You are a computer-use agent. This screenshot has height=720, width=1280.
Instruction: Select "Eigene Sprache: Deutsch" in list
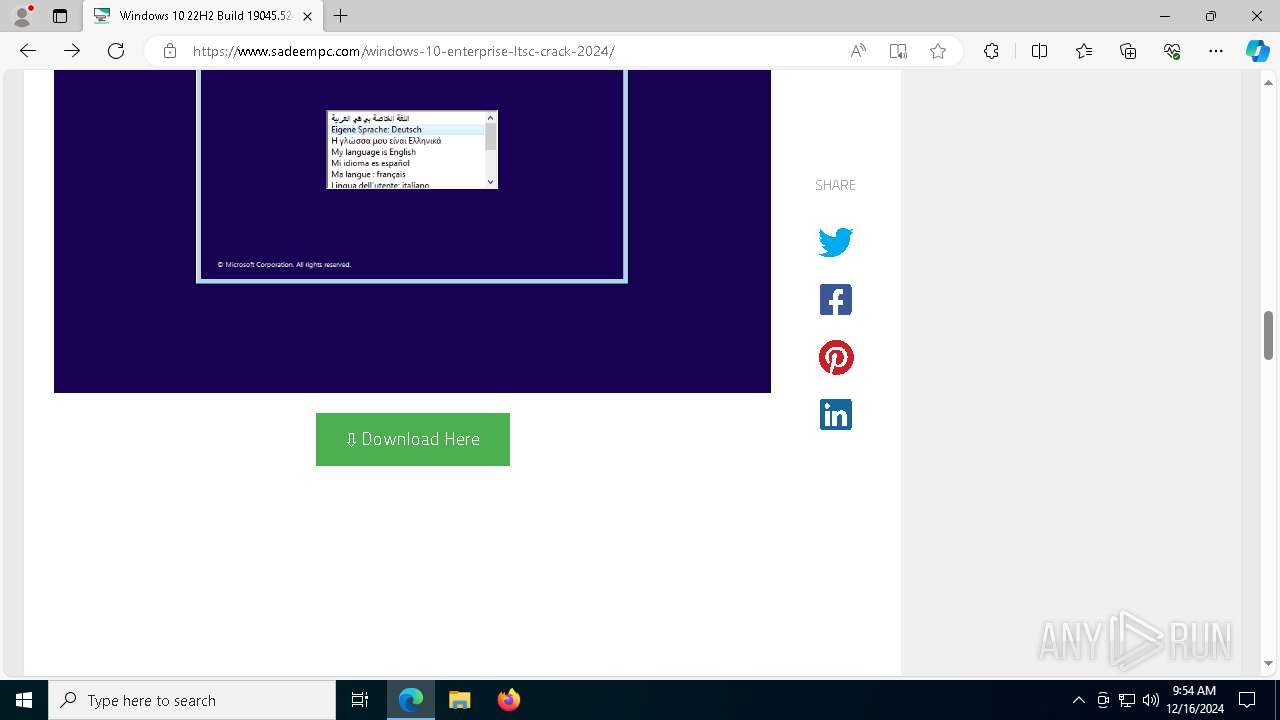pyautogui.click(x=407, y=130)
